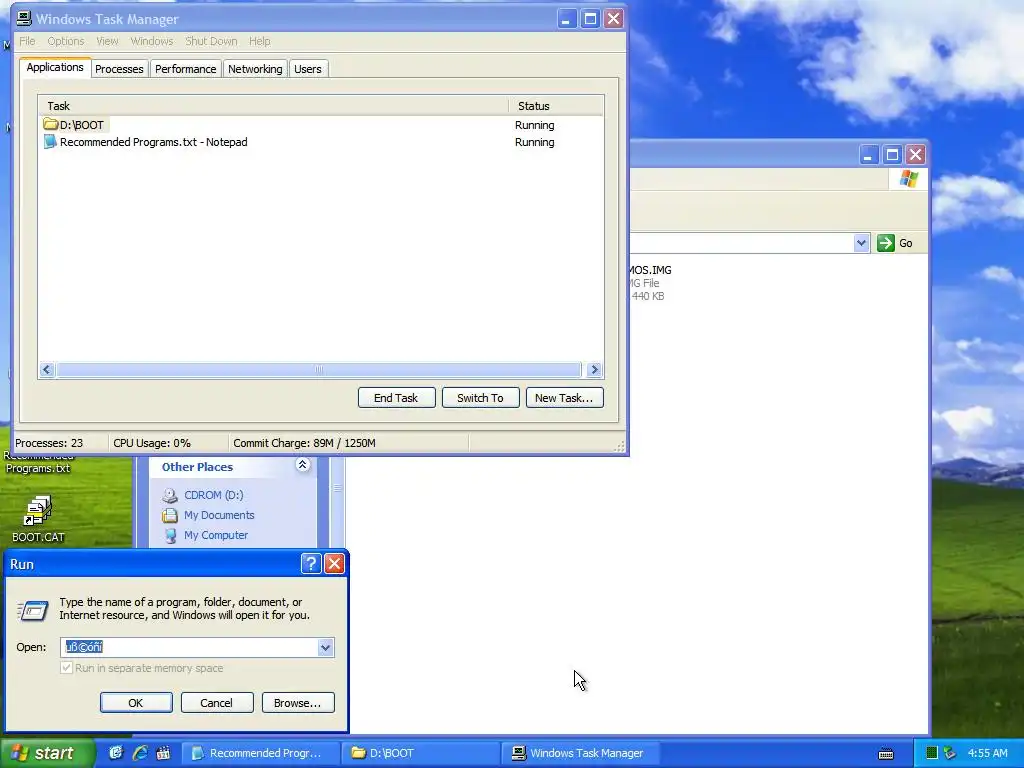Select the MOS.IMG file in Explorer
The width and height of the screenshot is (1024, 768).
click(x=649, y=283)
